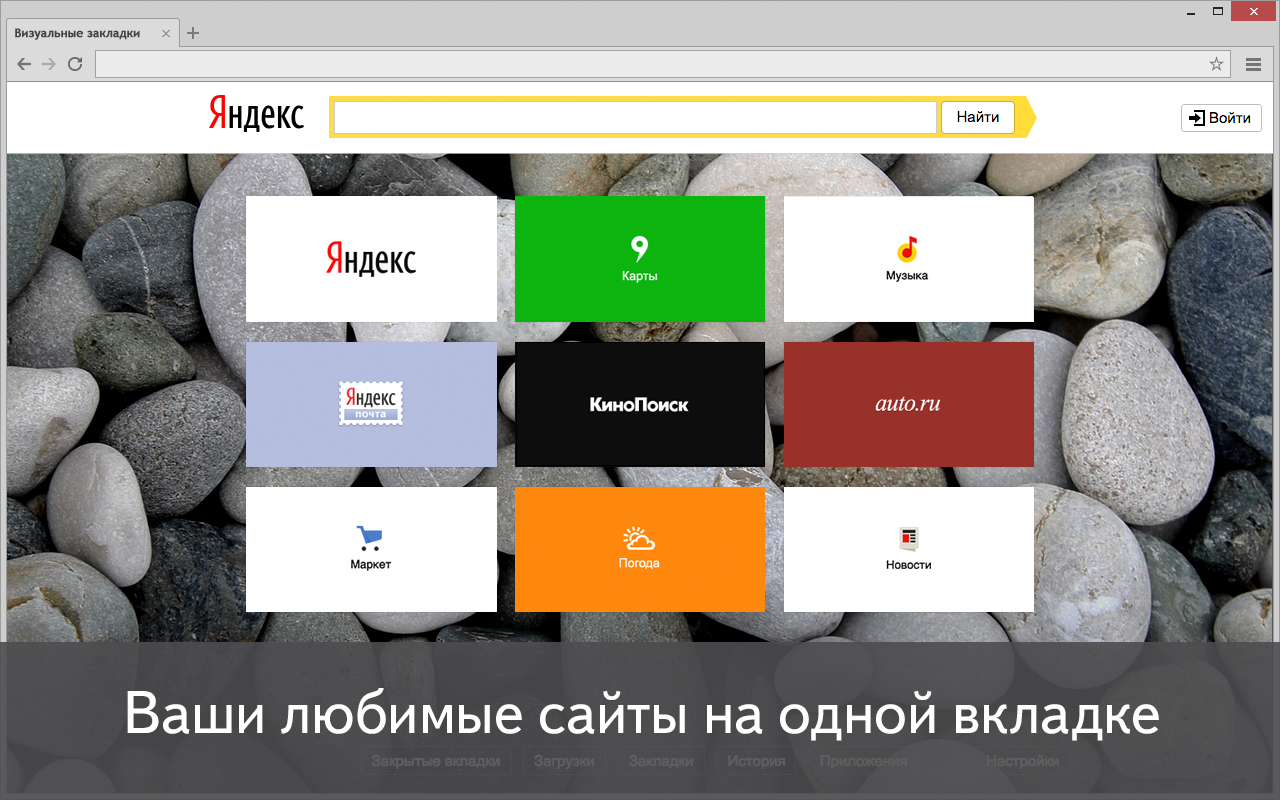Screen dimensions: 1280x800
Task: Click the Яндекс logo in header
Action: point(256,113)
